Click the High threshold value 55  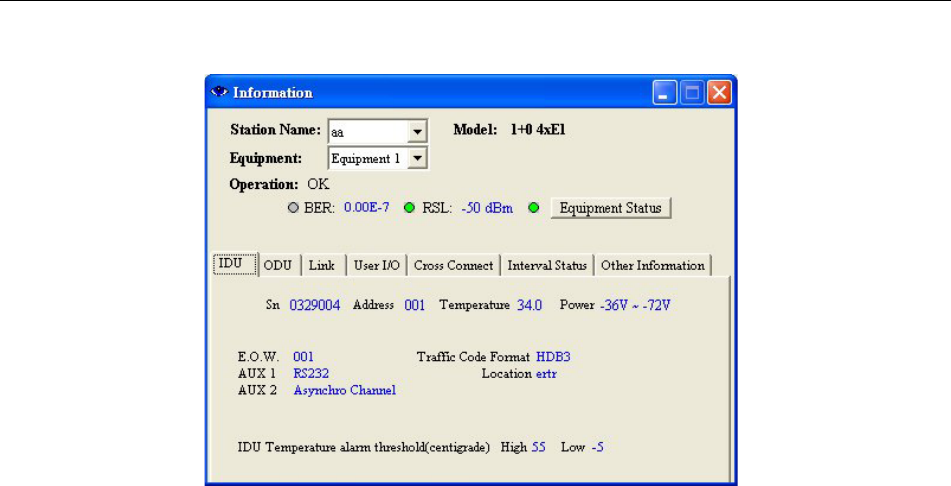539,447
